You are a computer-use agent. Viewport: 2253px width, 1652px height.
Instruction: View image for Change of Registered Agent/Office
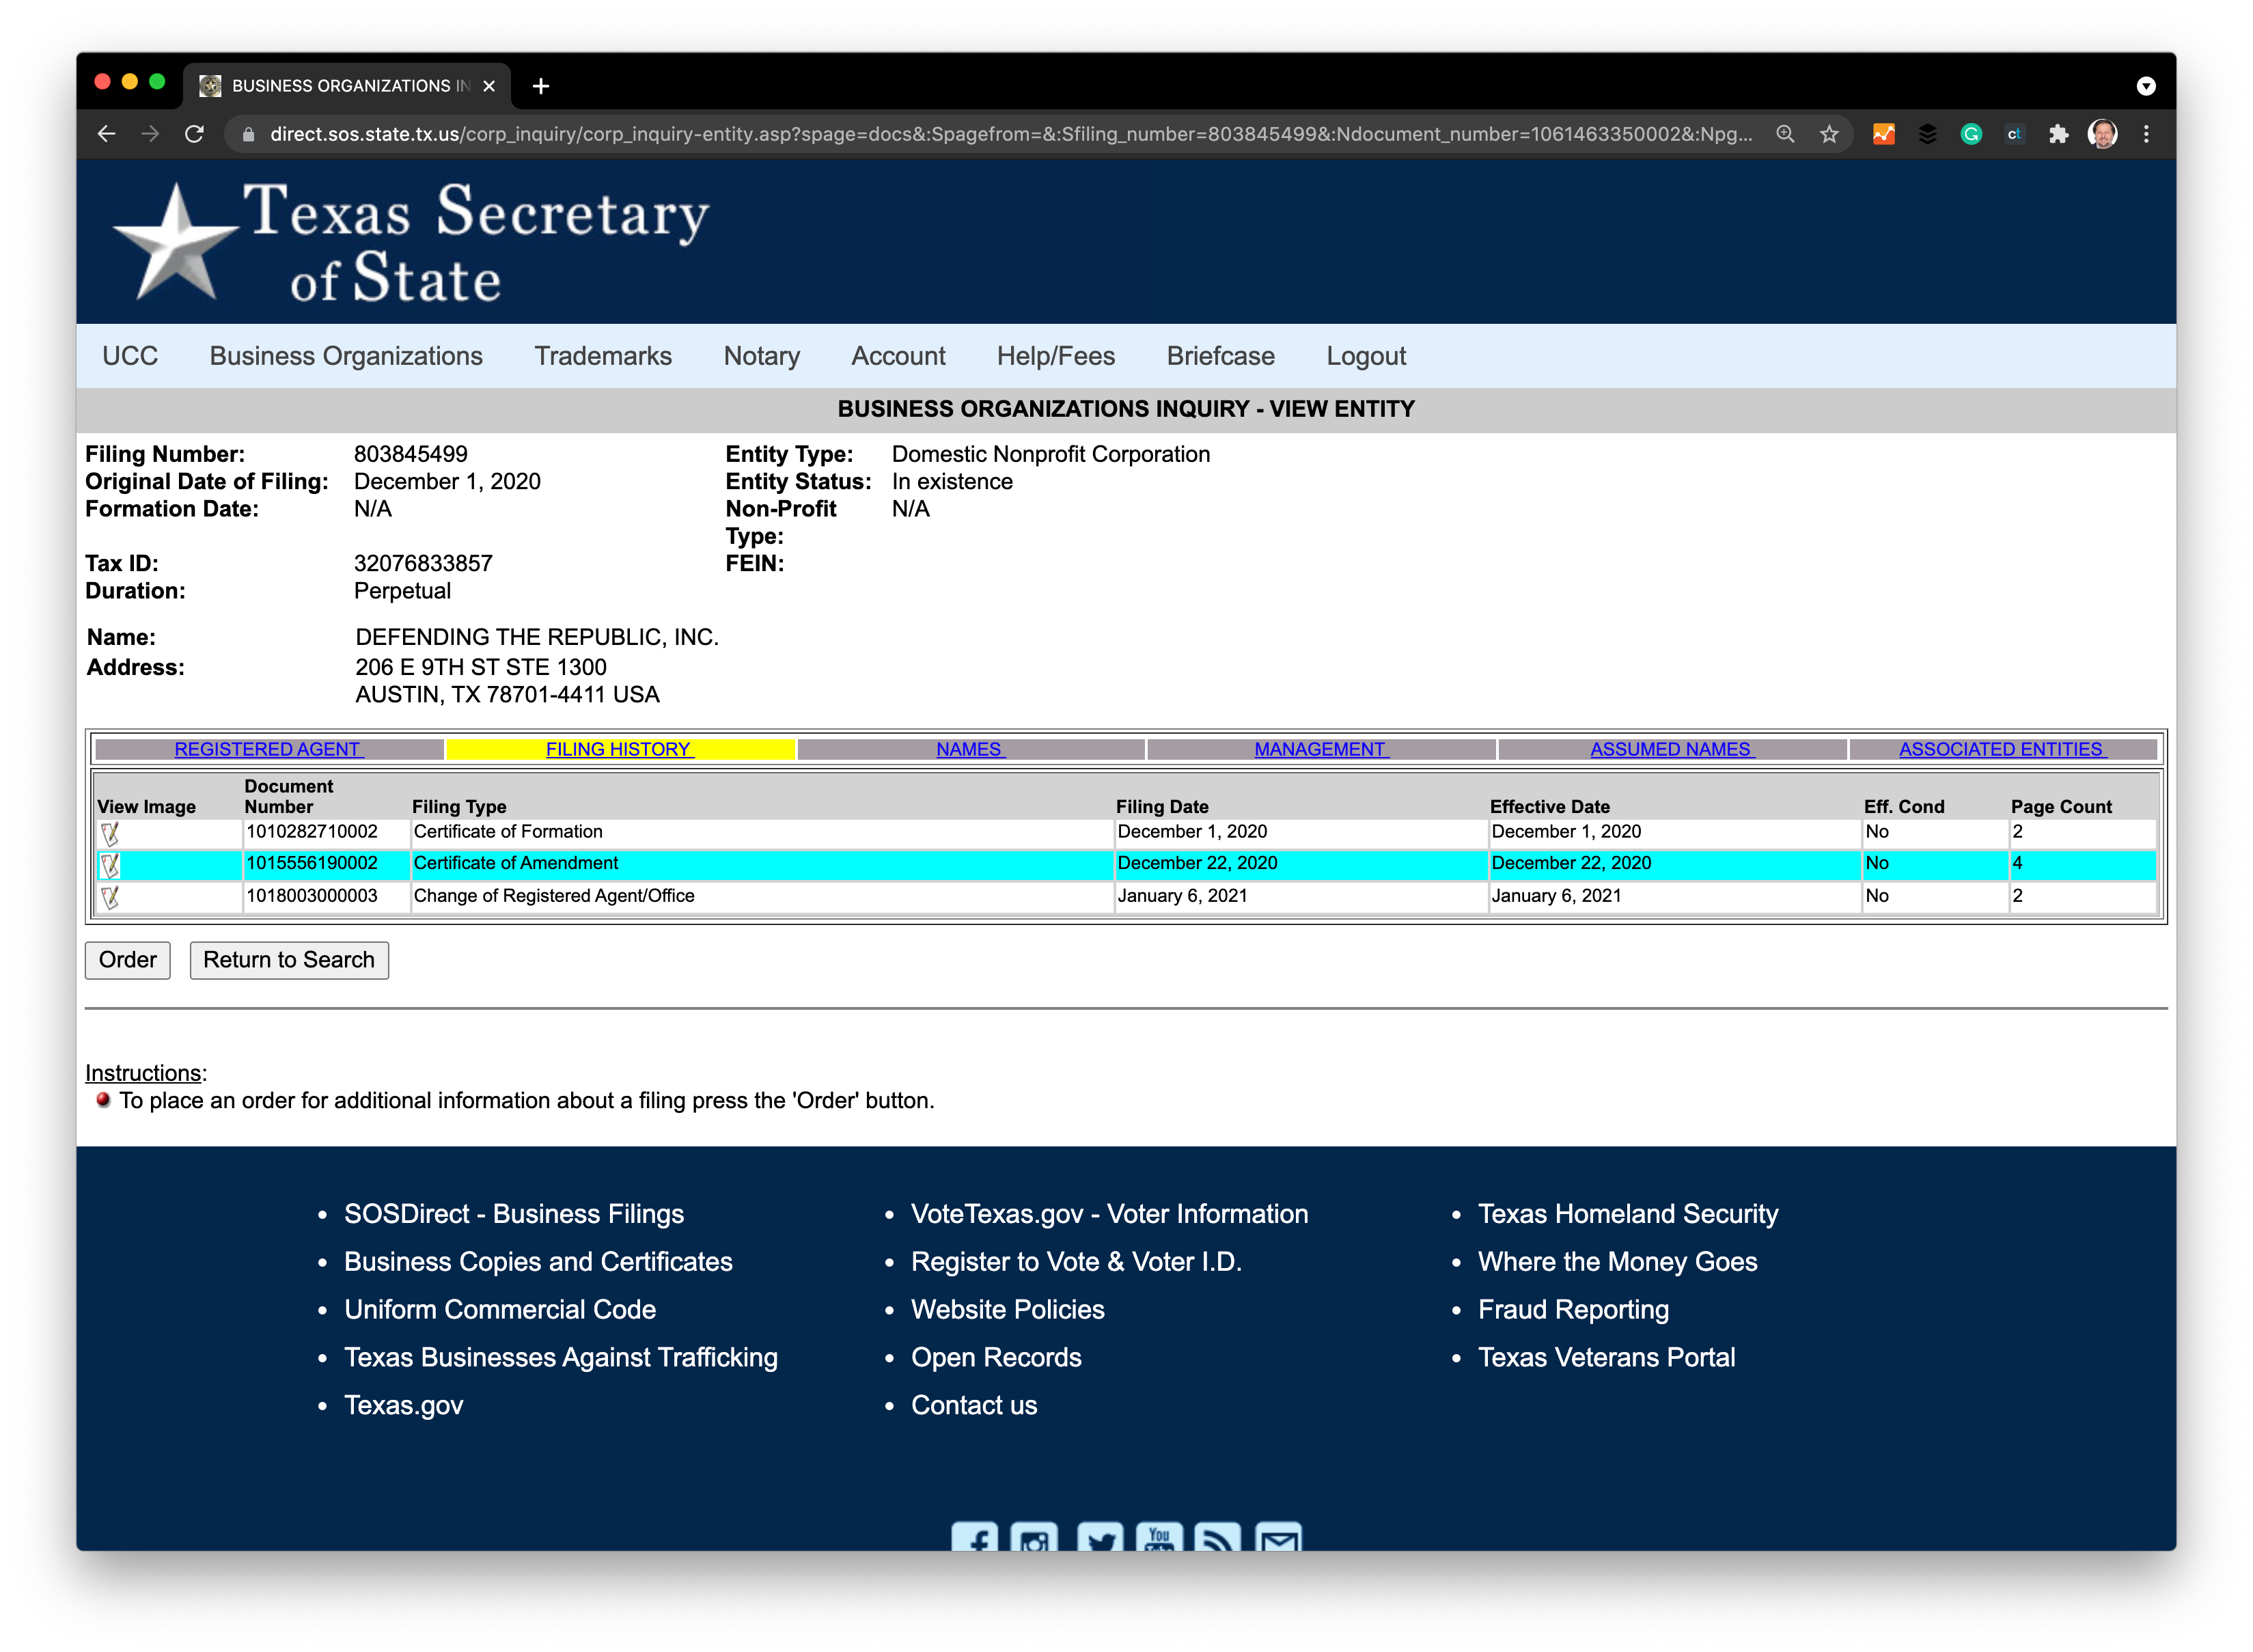(110, 897)
